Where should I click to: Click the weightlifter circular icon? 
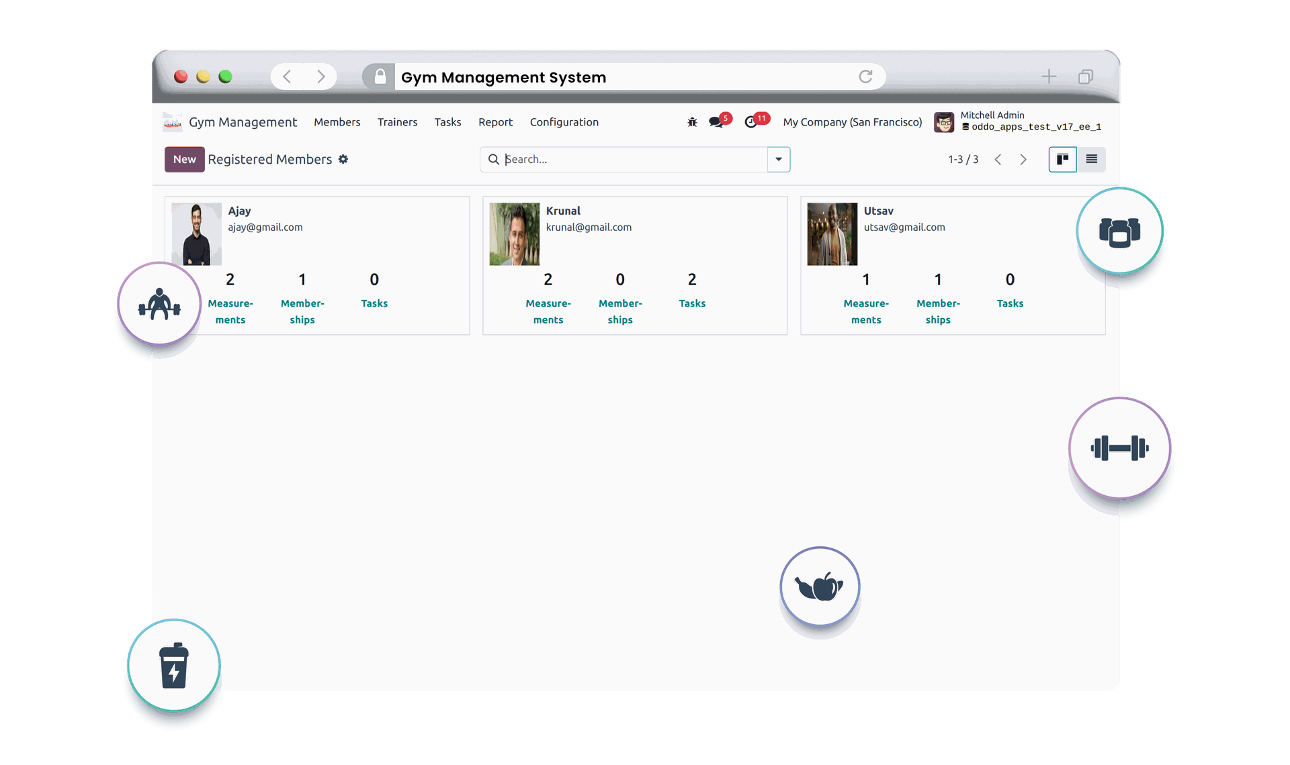coord(159,304)
